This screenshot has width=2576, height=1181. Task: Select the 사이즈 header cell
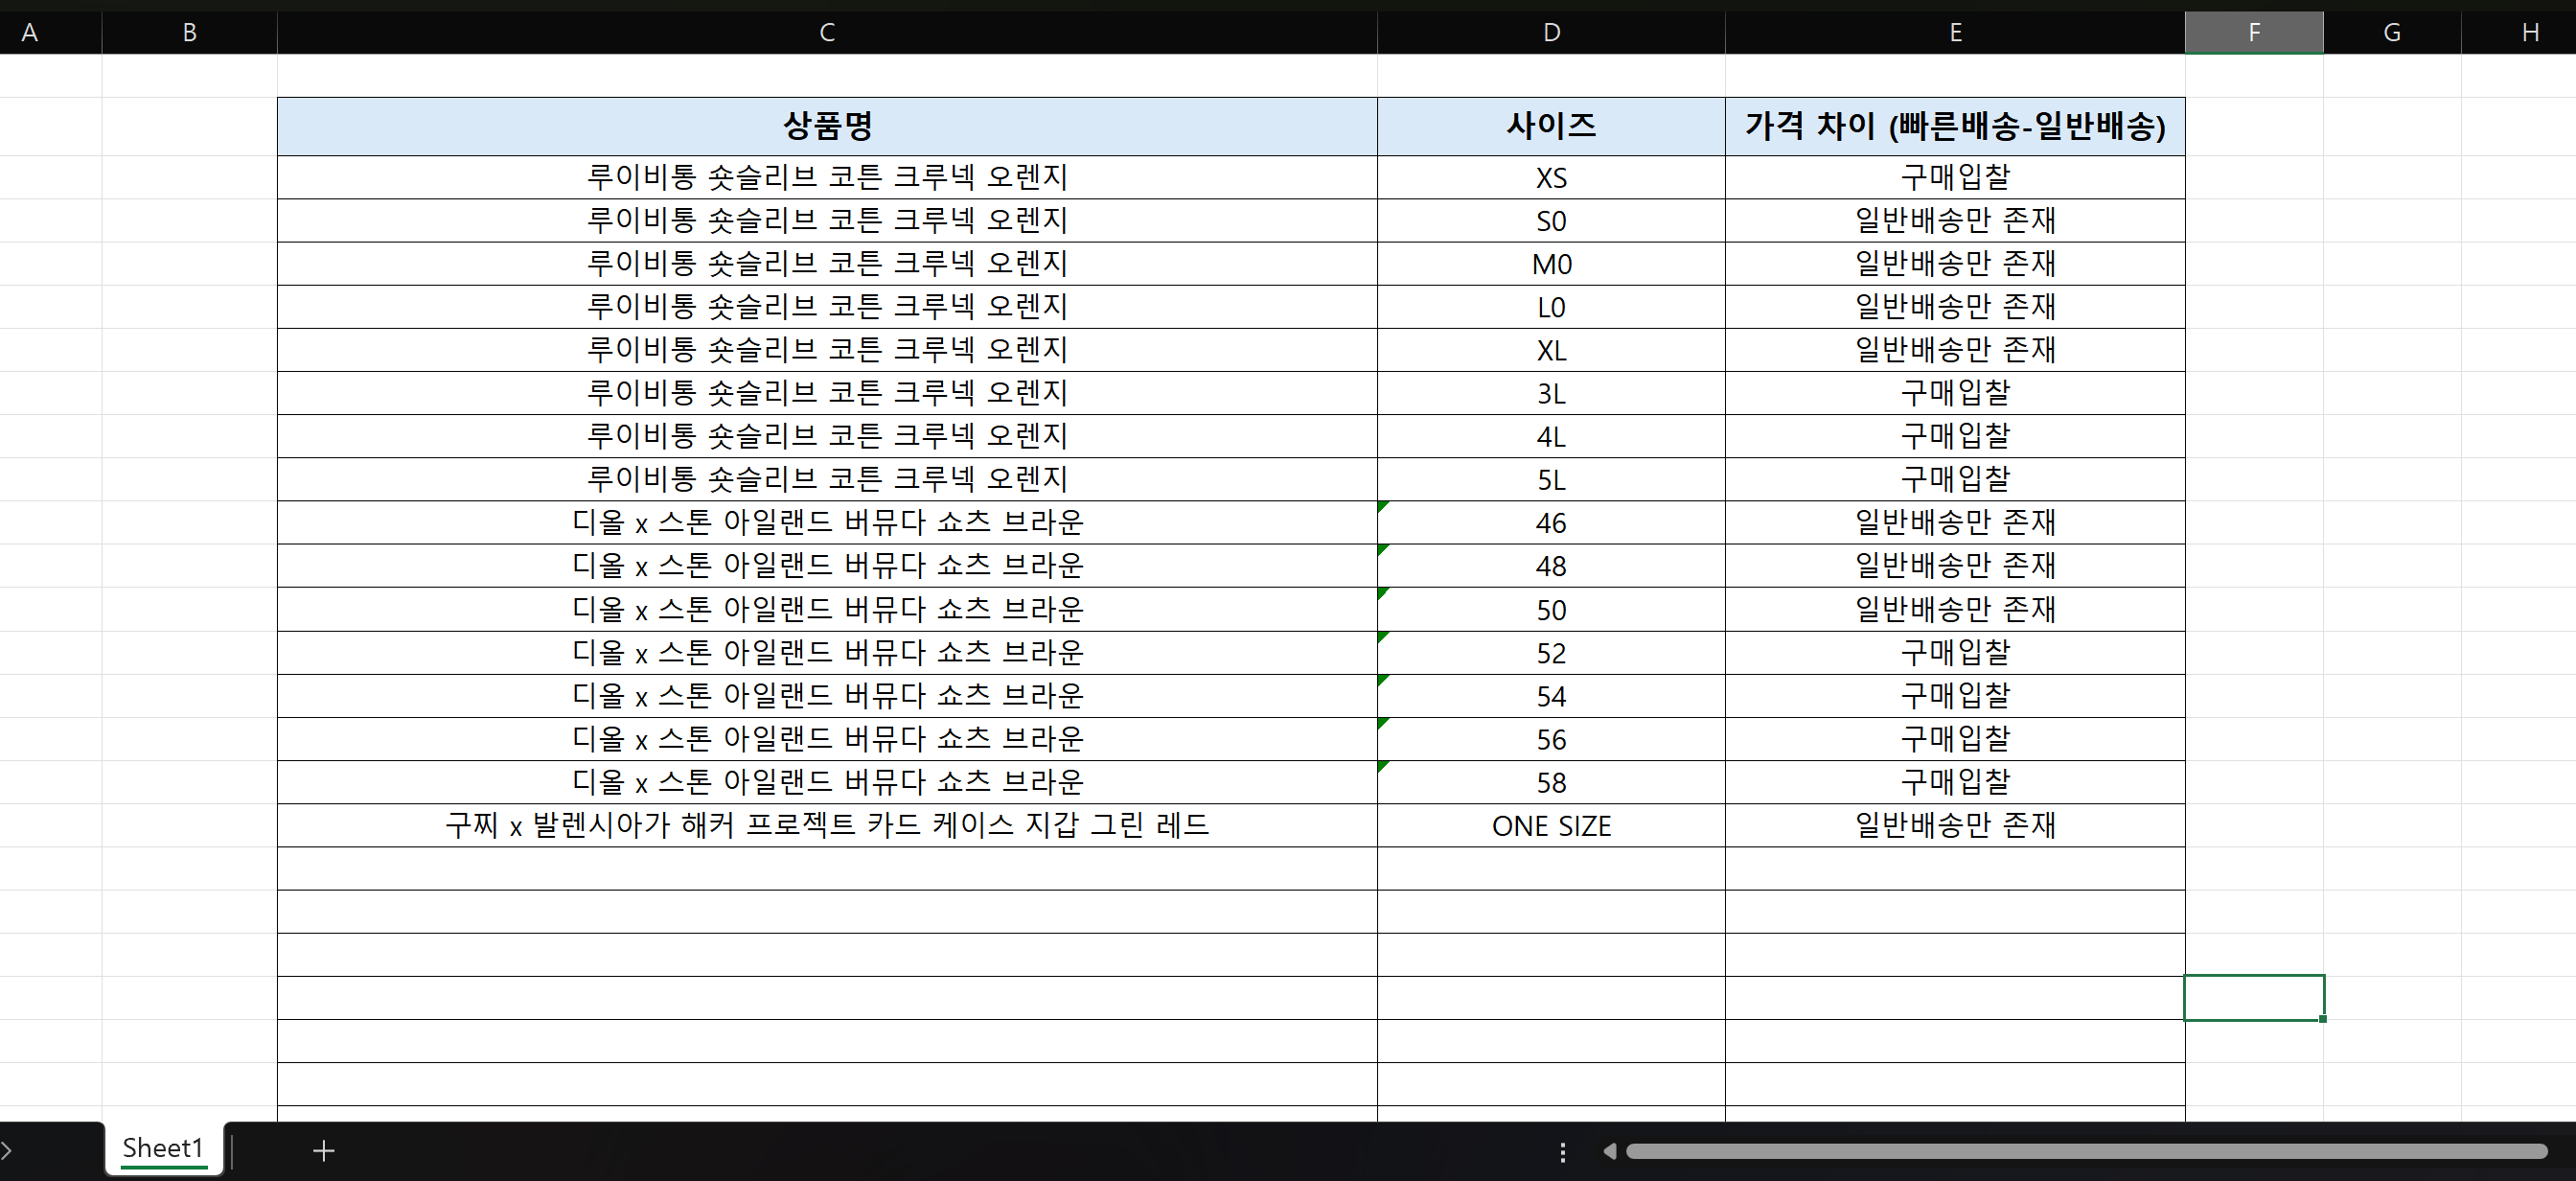(x=1550, y=126)
